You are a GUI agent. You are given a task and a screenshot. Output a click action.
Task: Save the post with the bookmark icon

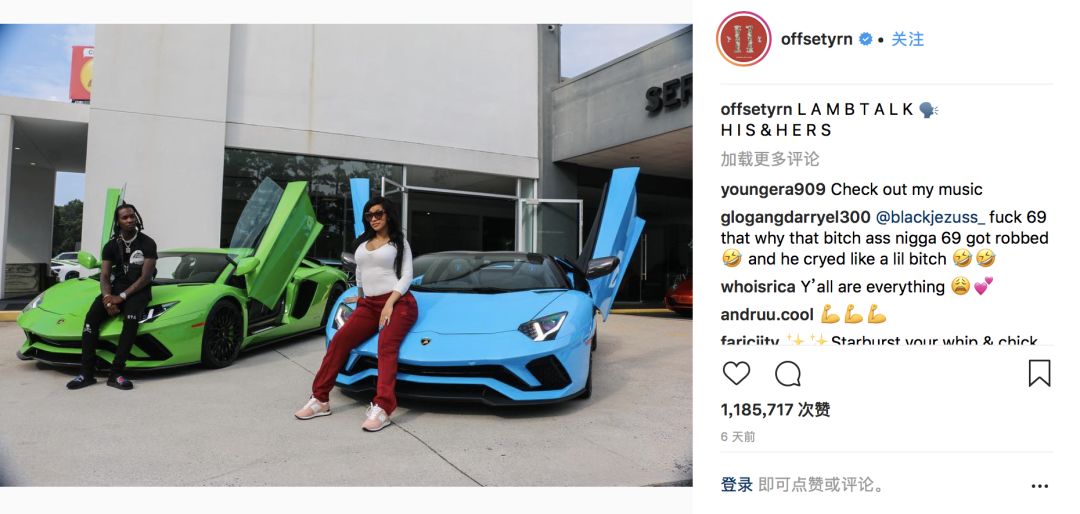[x=1039, y=373]
